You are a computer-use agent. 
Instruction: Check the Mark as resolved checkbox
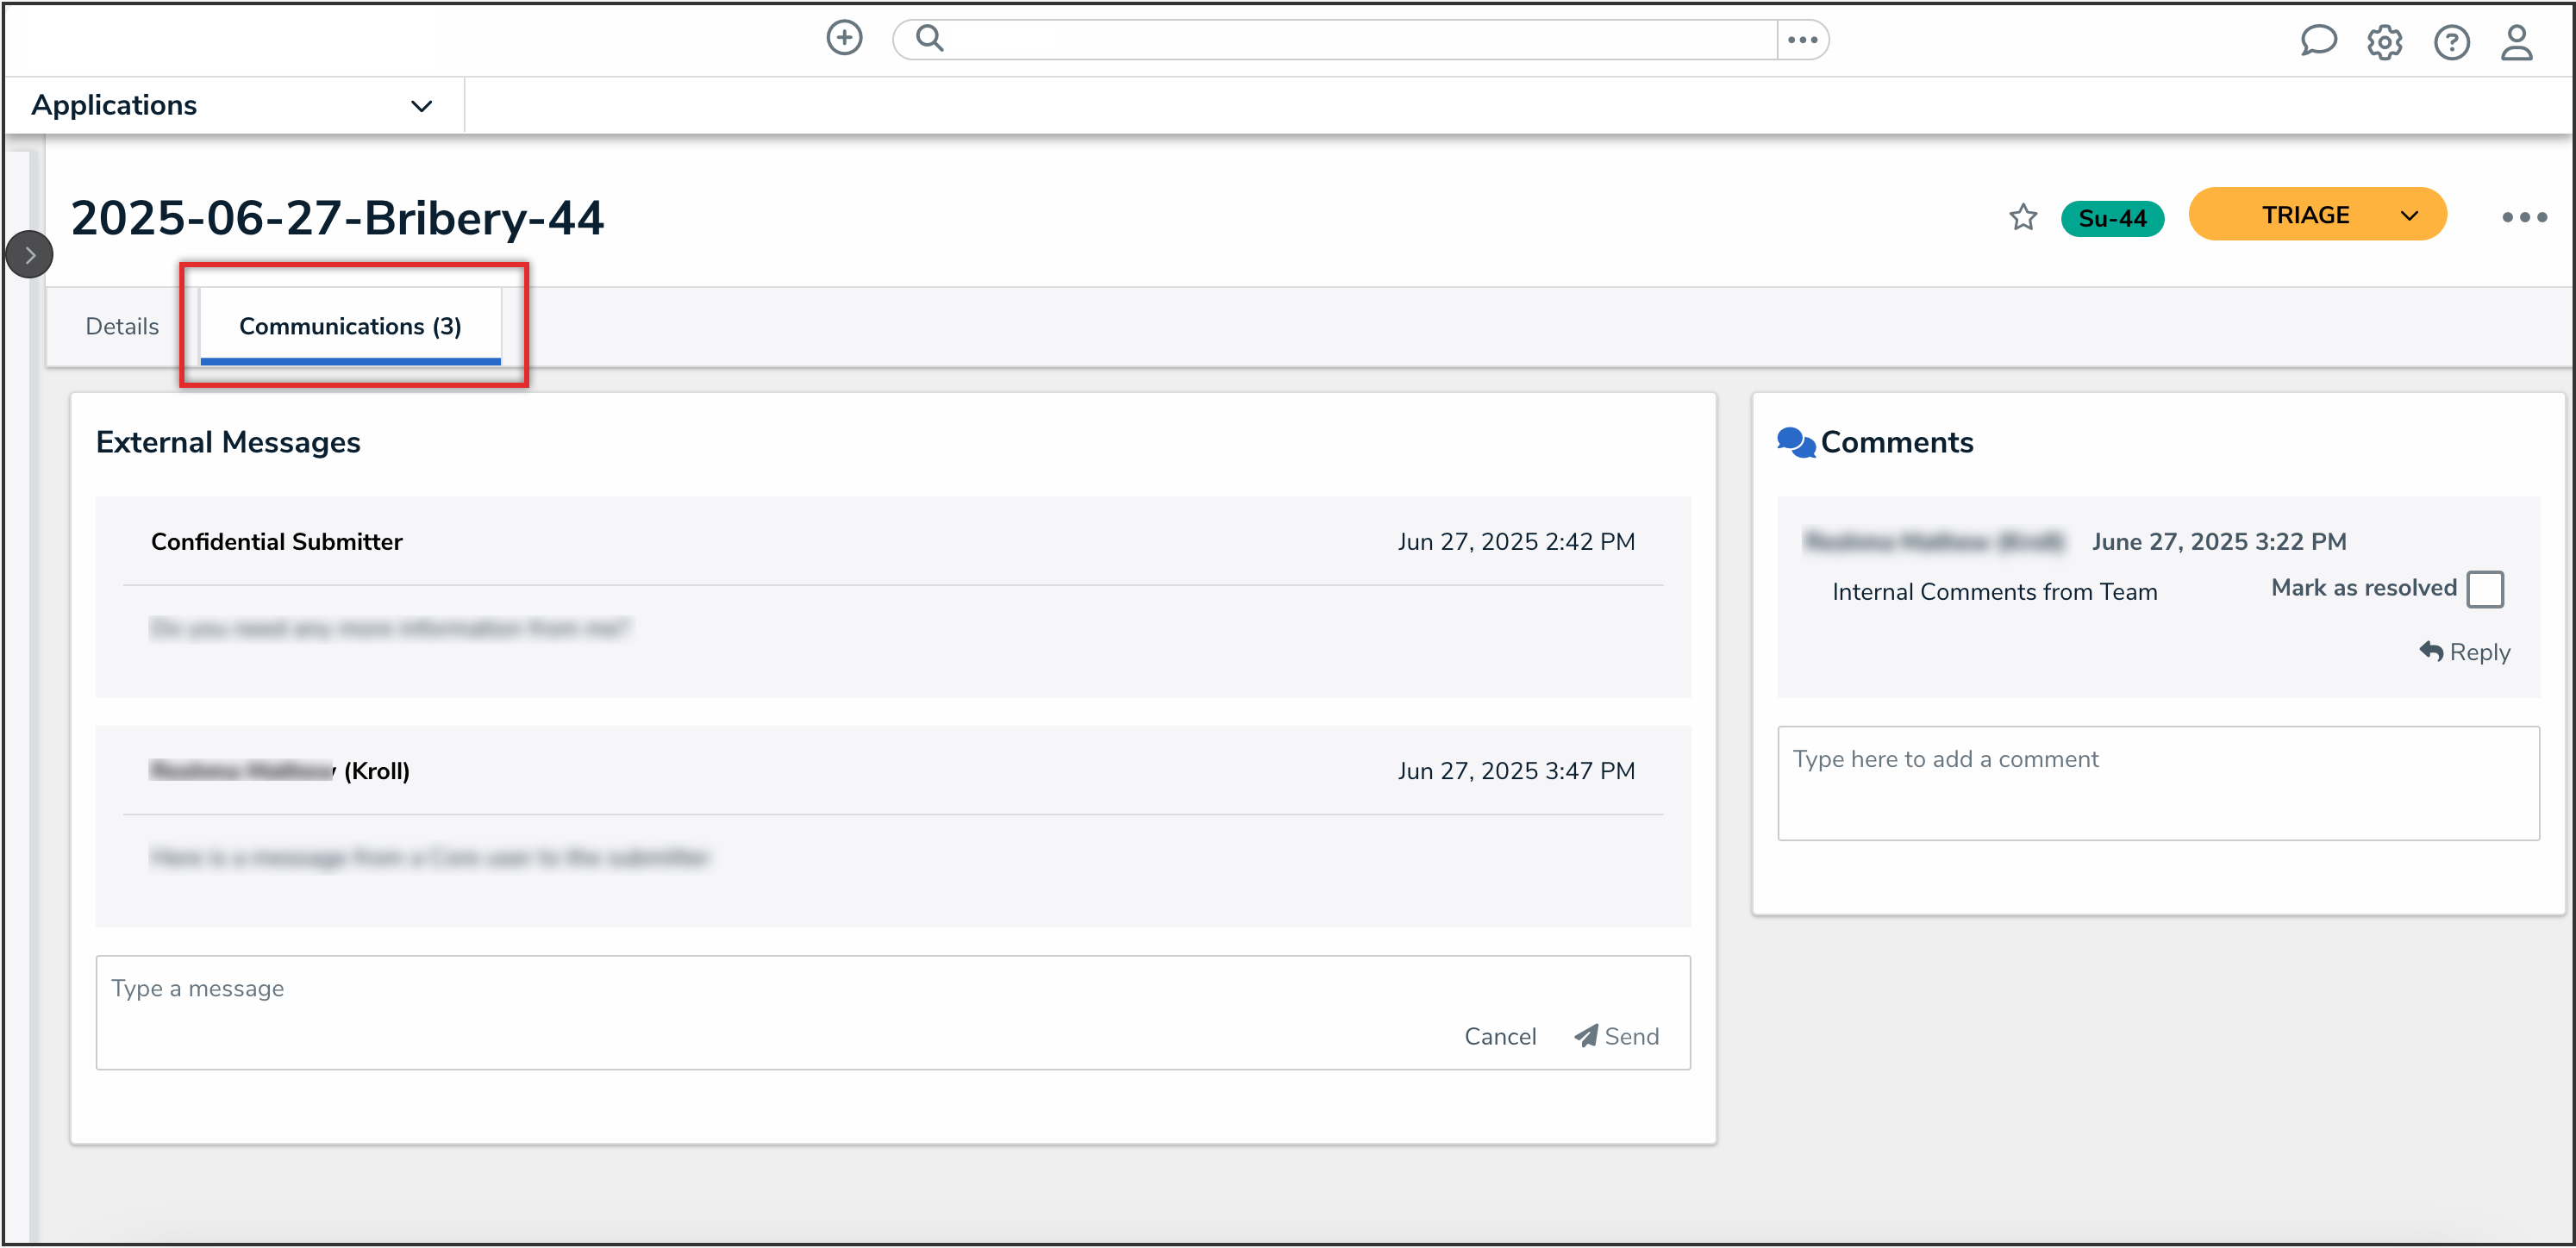(x=2484, y=589)
